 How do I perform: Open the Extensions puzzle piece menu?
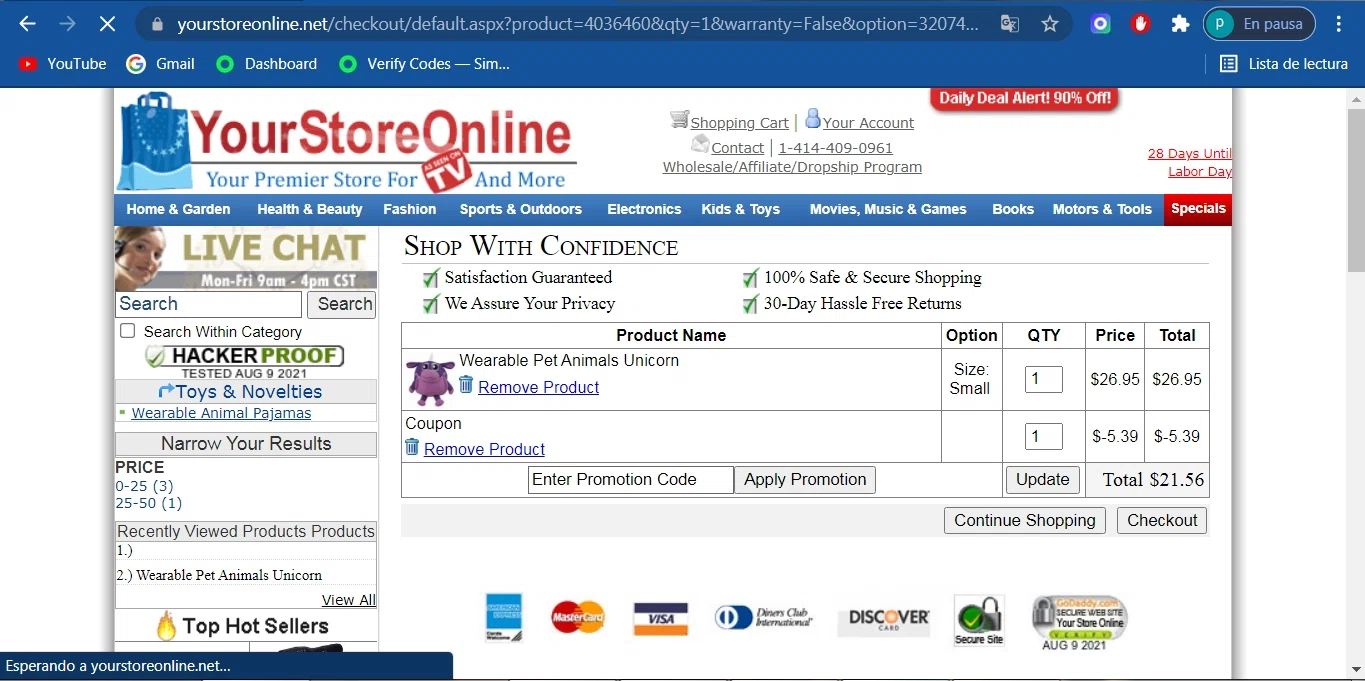(1180, 24)
